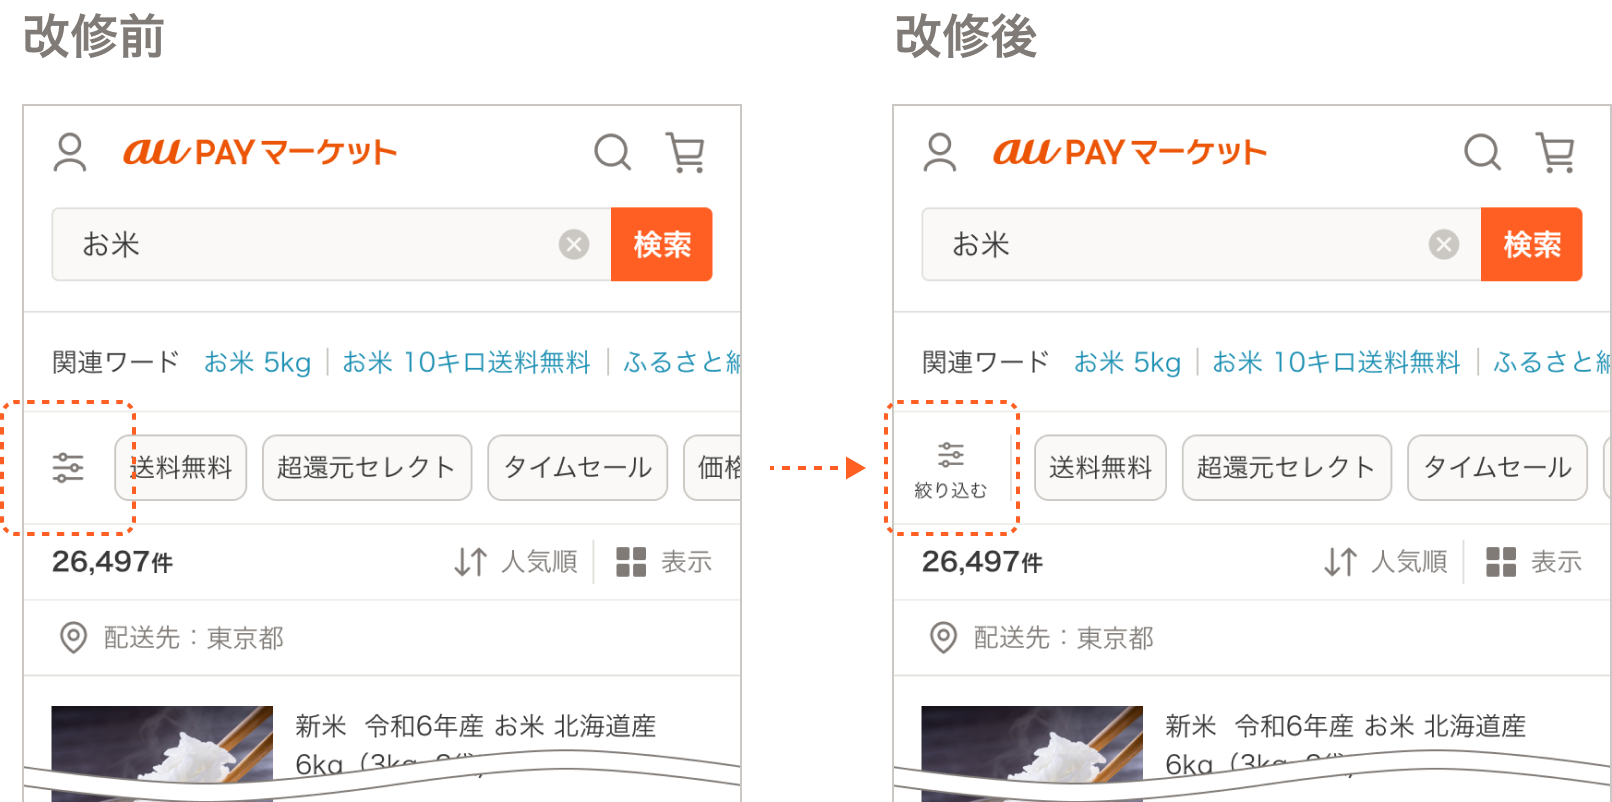
Task: Open the cart icon in 改修前 header
Action: coord(686,153)
